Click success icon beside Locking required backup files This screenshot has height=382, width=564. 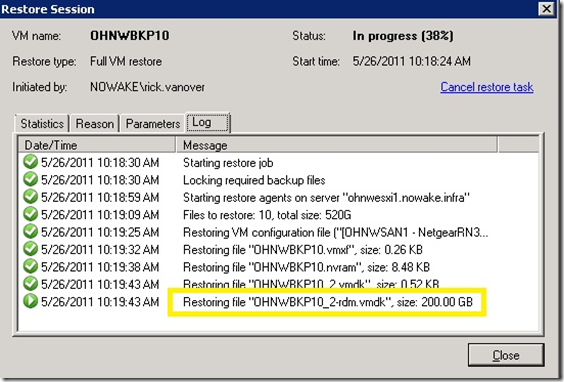coord(30,179)
